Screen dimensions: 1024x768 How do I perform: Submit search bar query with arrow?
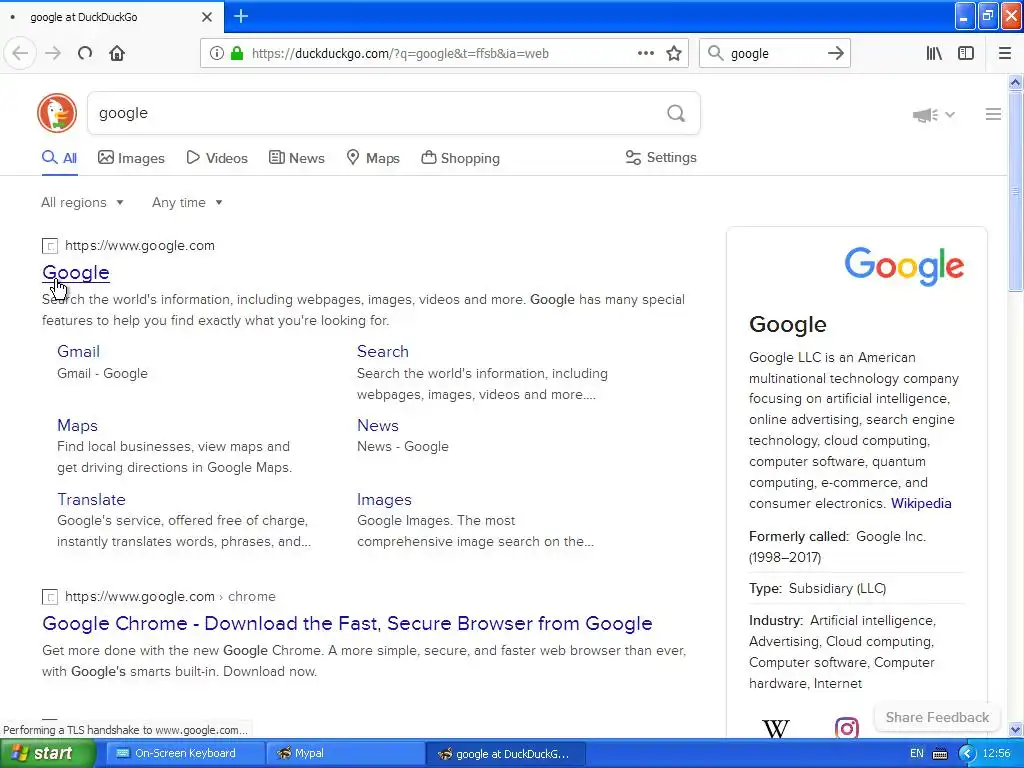835,54
